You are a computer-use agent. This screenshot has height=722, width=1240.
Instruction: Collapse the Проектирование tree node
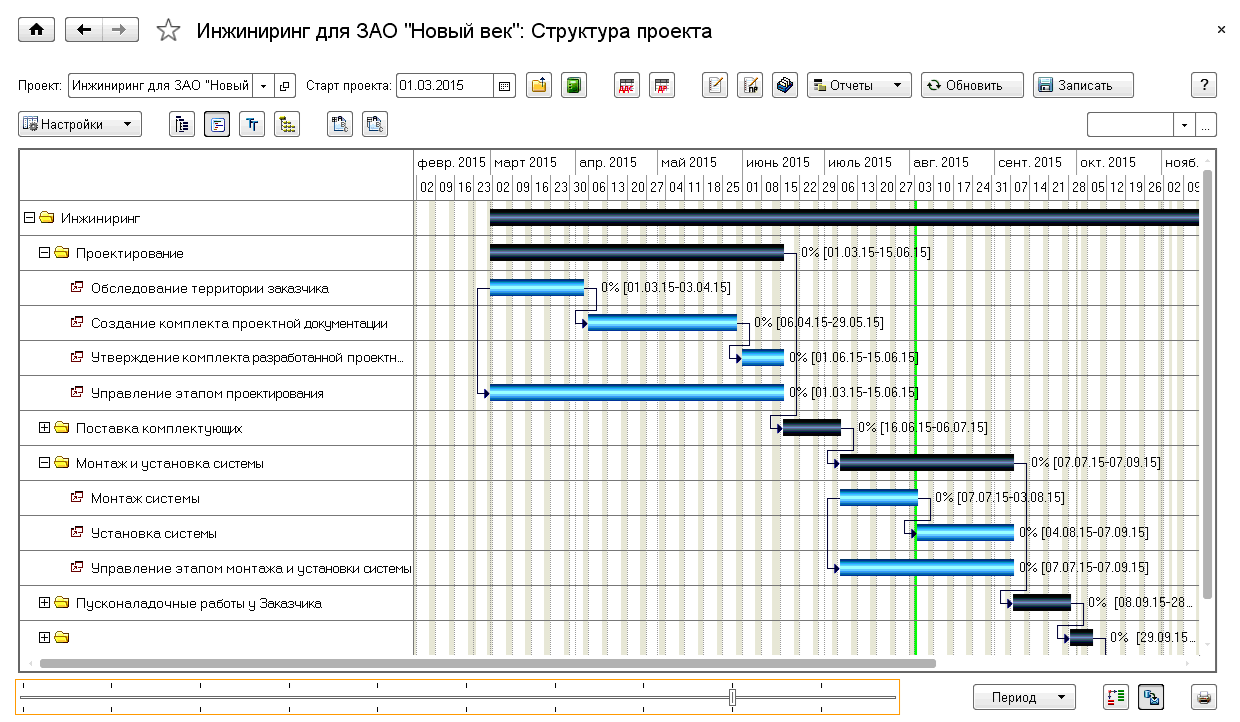[x=44, y=253]
